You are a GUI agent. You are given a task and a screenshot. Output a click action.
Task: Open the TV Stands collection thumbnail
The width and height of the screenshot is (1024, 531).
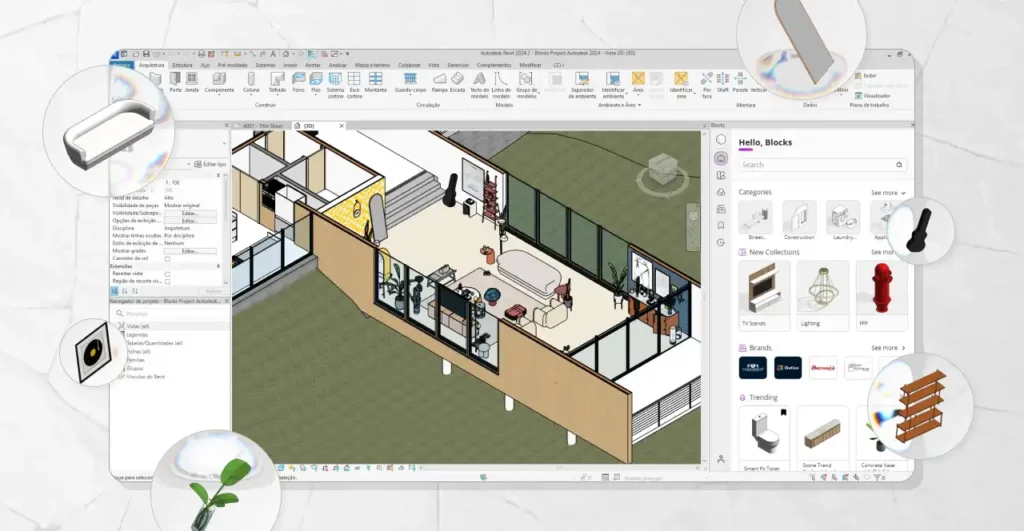pyautogui.click(x=764, y=295)
